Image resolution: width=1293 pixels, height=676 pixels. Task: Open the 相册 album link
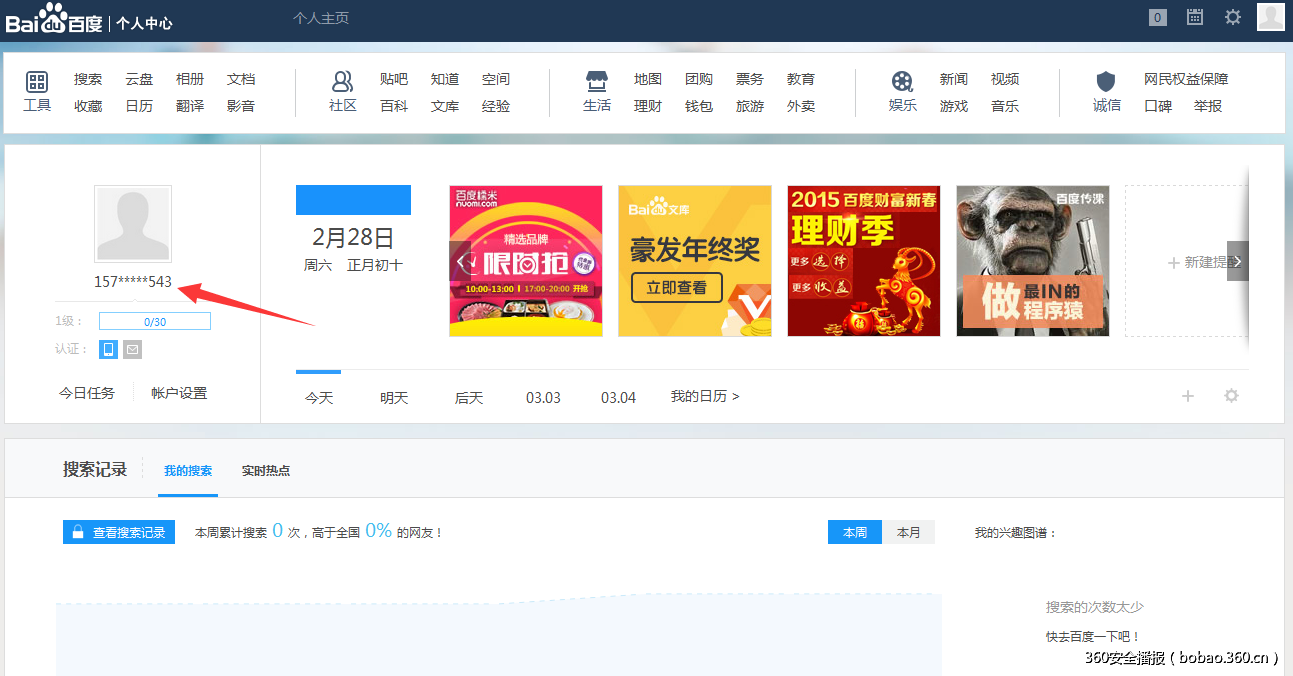coord(190,79)
